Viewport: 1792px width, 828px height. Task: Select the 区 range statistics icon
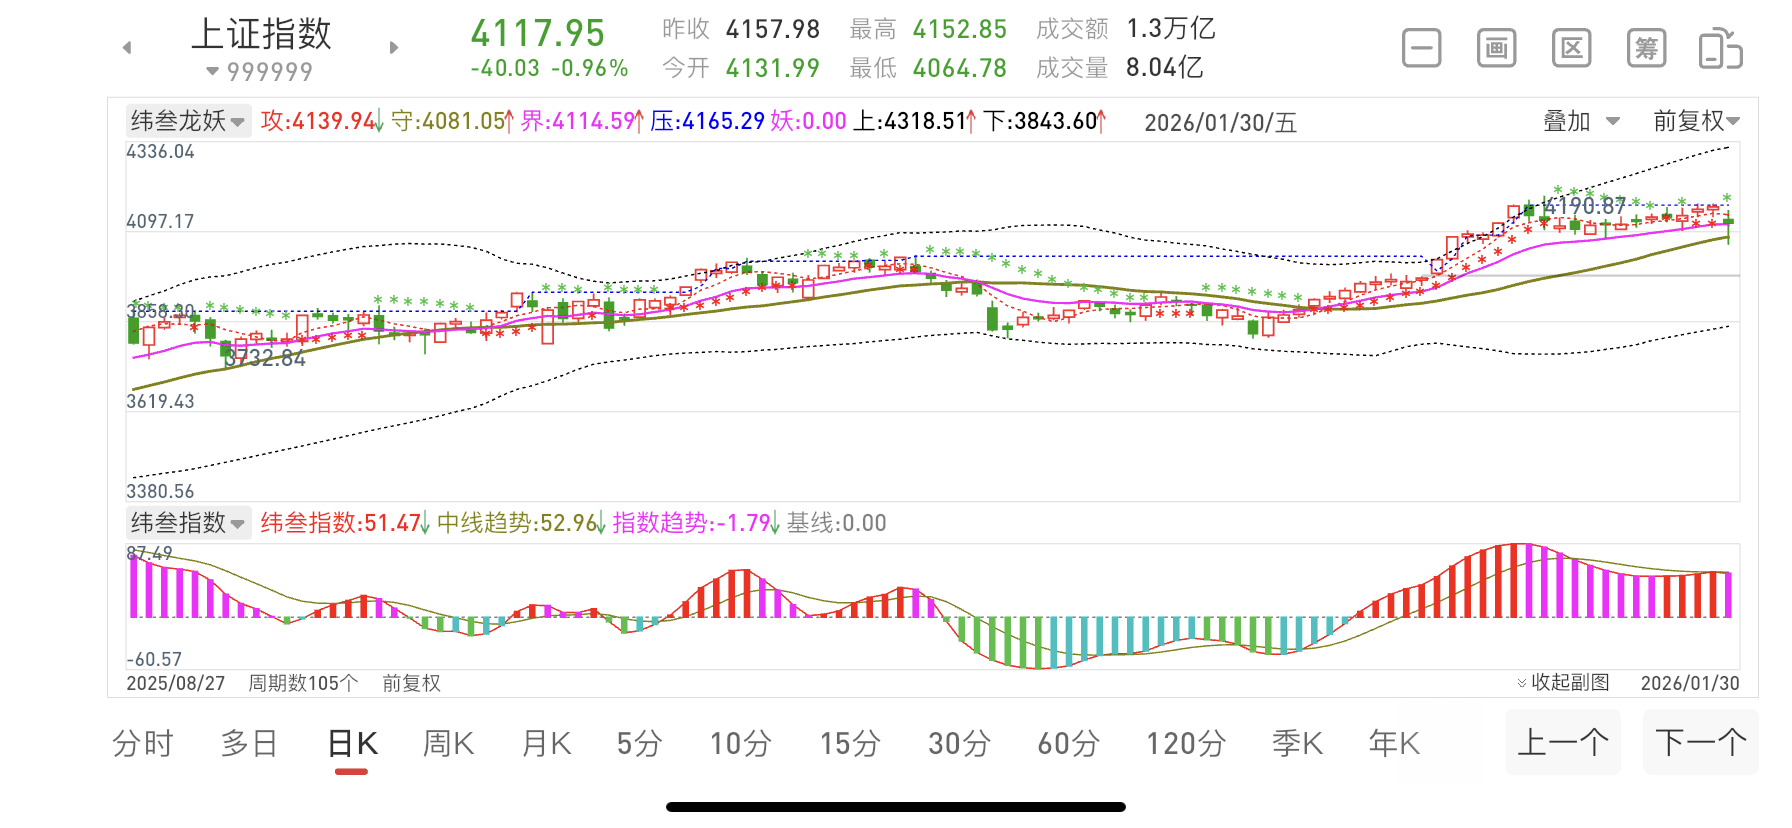pyautogui.click(x=1571, y=48)
